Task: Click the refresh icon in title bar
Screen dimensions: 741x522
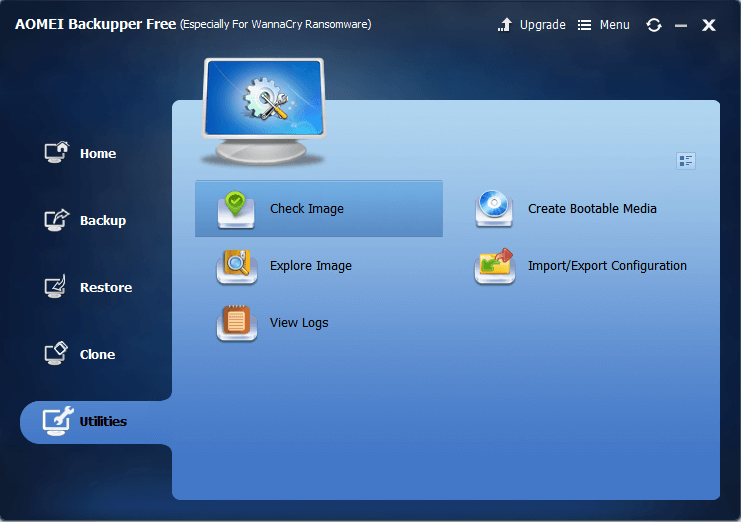Action: pyautogui.click(x=654, y=25)
